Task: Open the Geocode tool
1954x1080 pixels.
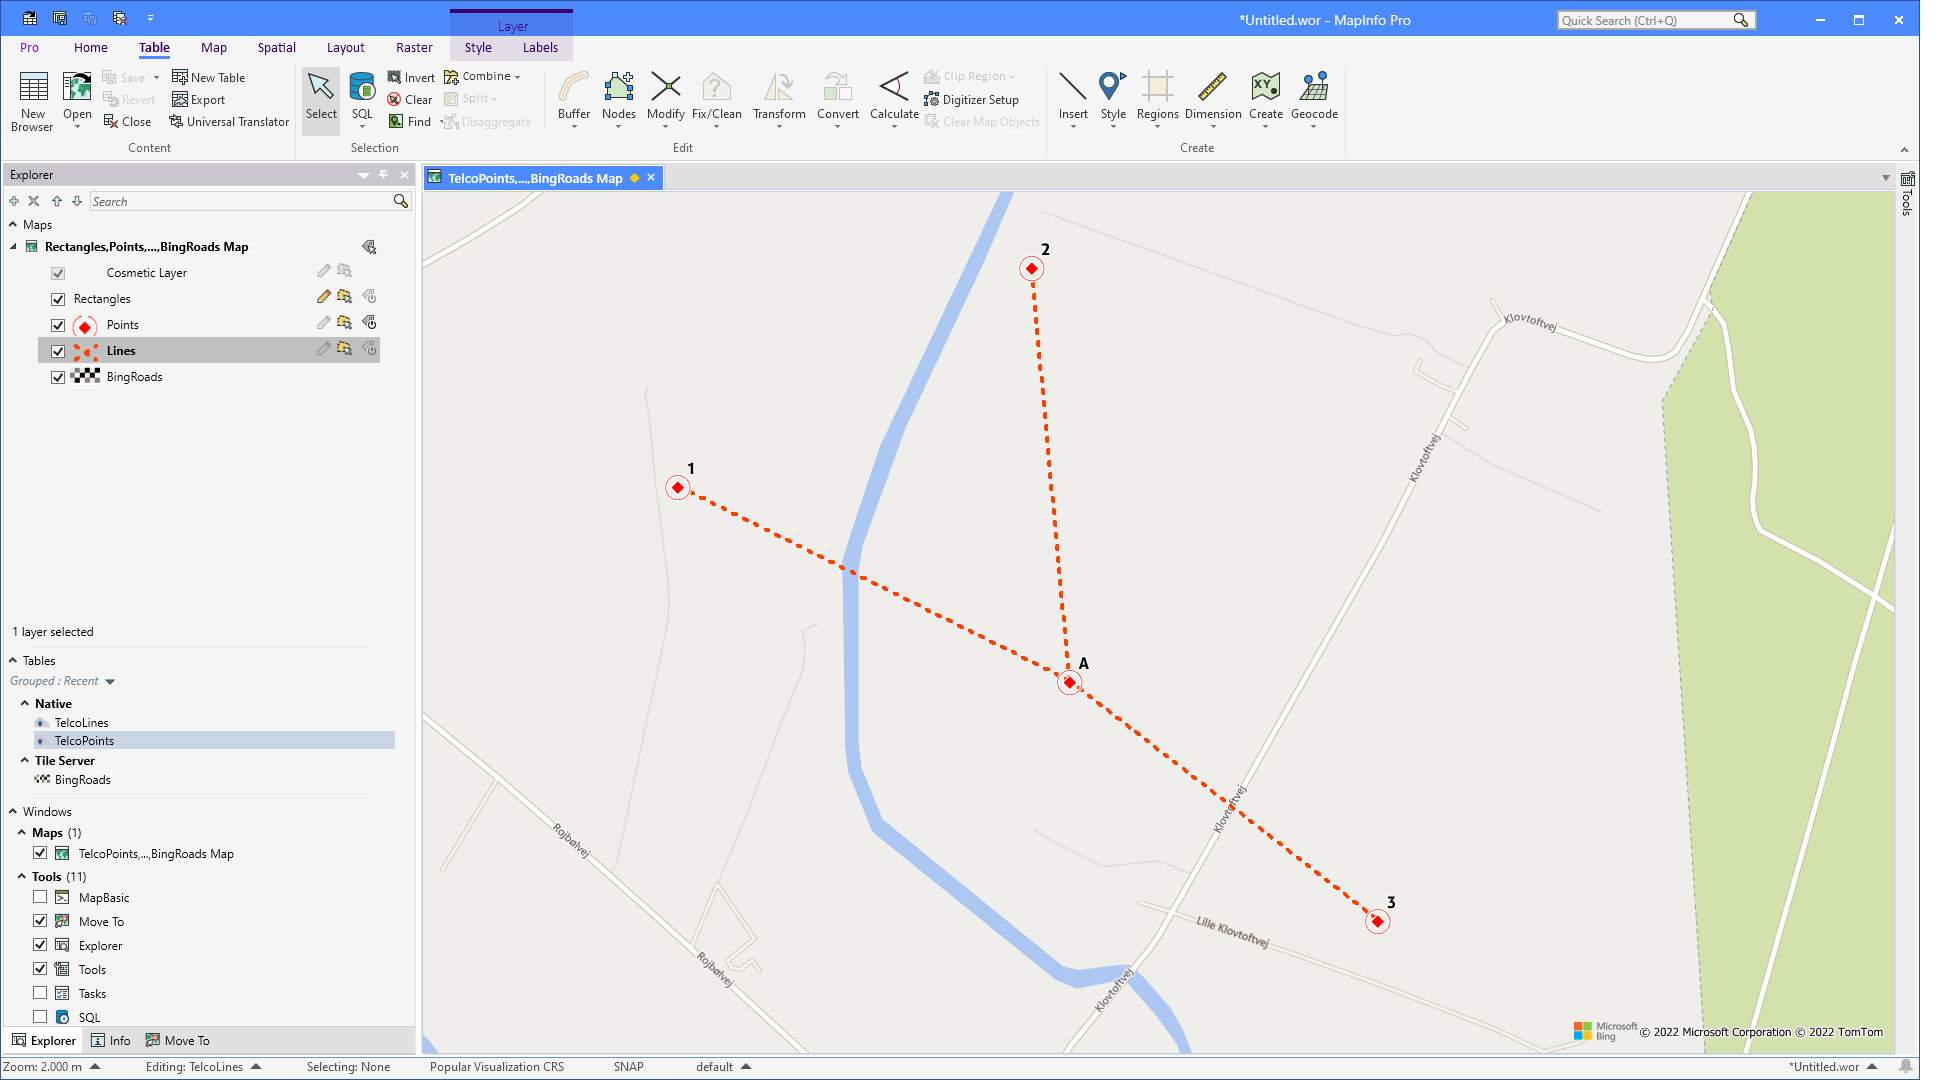Action: pos(1314,99)
